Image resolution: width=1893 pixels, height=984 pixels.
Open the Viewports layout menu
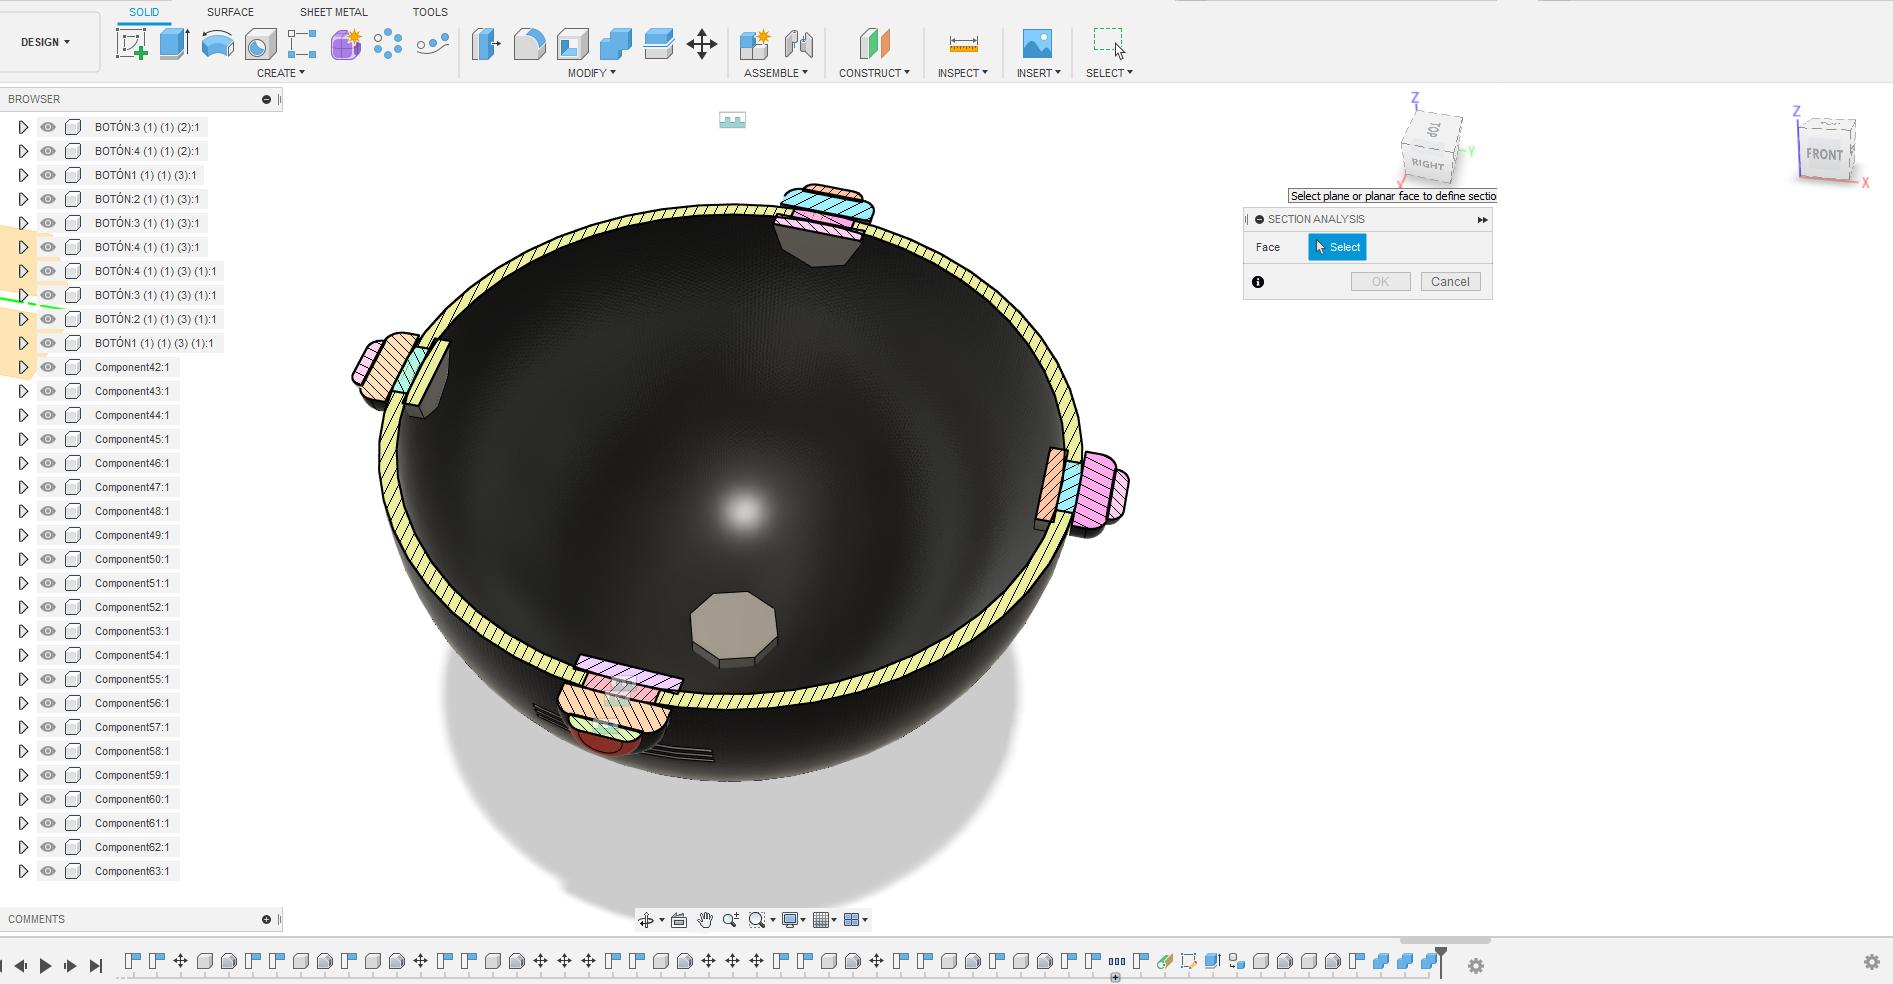point(856,920)
